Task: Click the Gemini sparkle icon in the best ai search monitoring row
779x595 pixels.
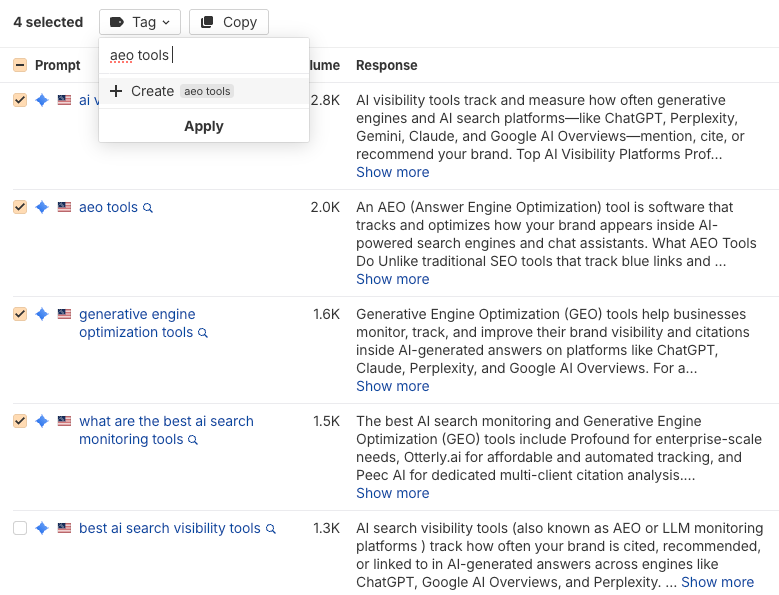Action: pyautogui.click(x=42, y=421)
